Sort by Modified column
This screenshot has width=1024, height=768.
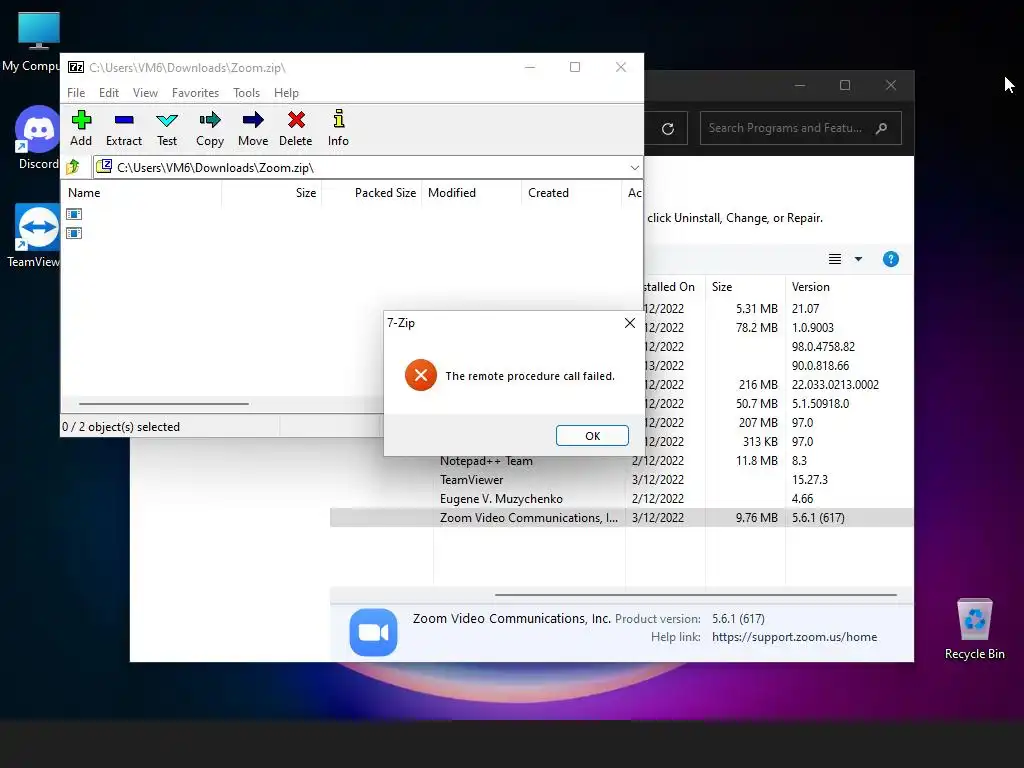click(472, 193)
